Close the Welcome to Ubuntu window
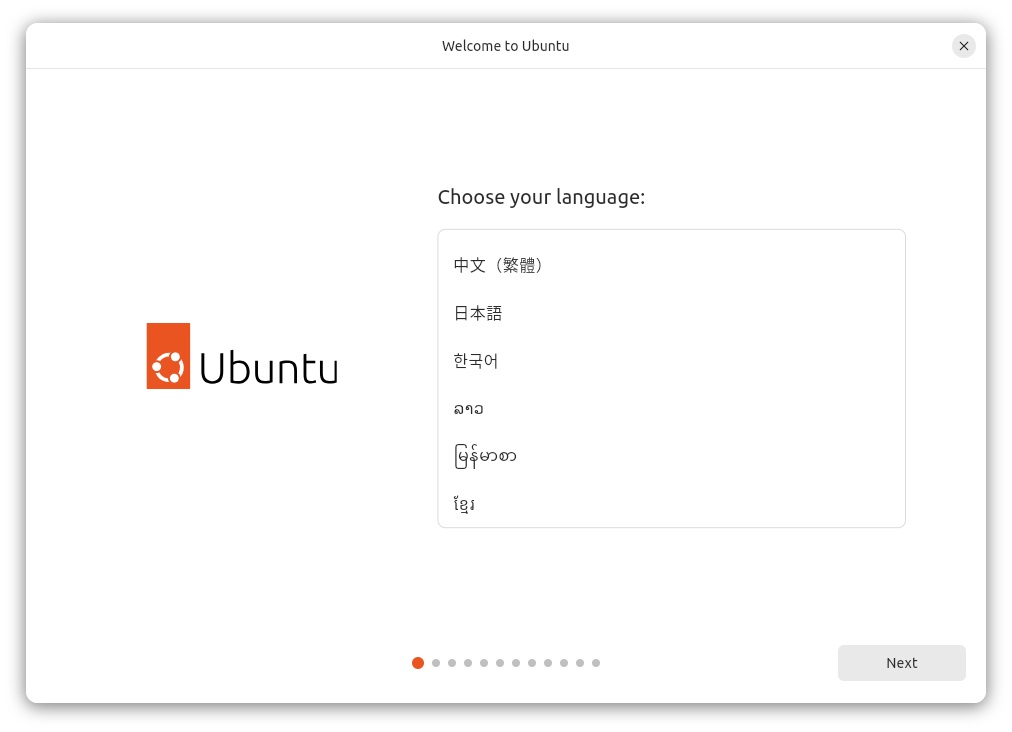 (x=964, y=46)
